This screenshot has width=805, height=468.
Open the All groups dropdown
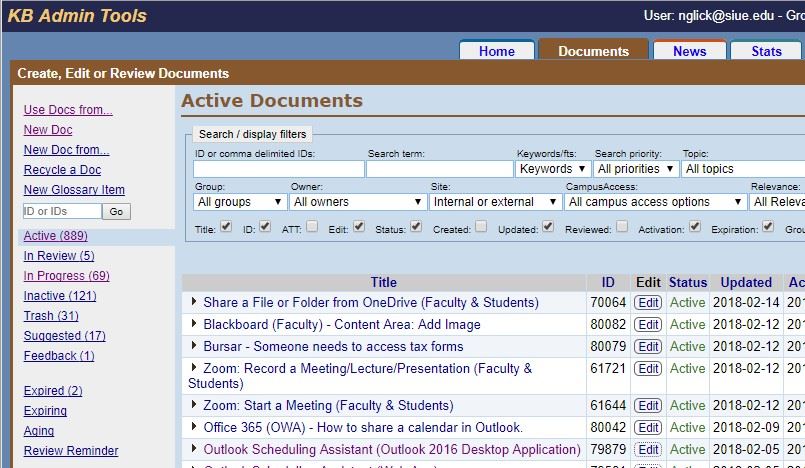[x=239, y=201]
